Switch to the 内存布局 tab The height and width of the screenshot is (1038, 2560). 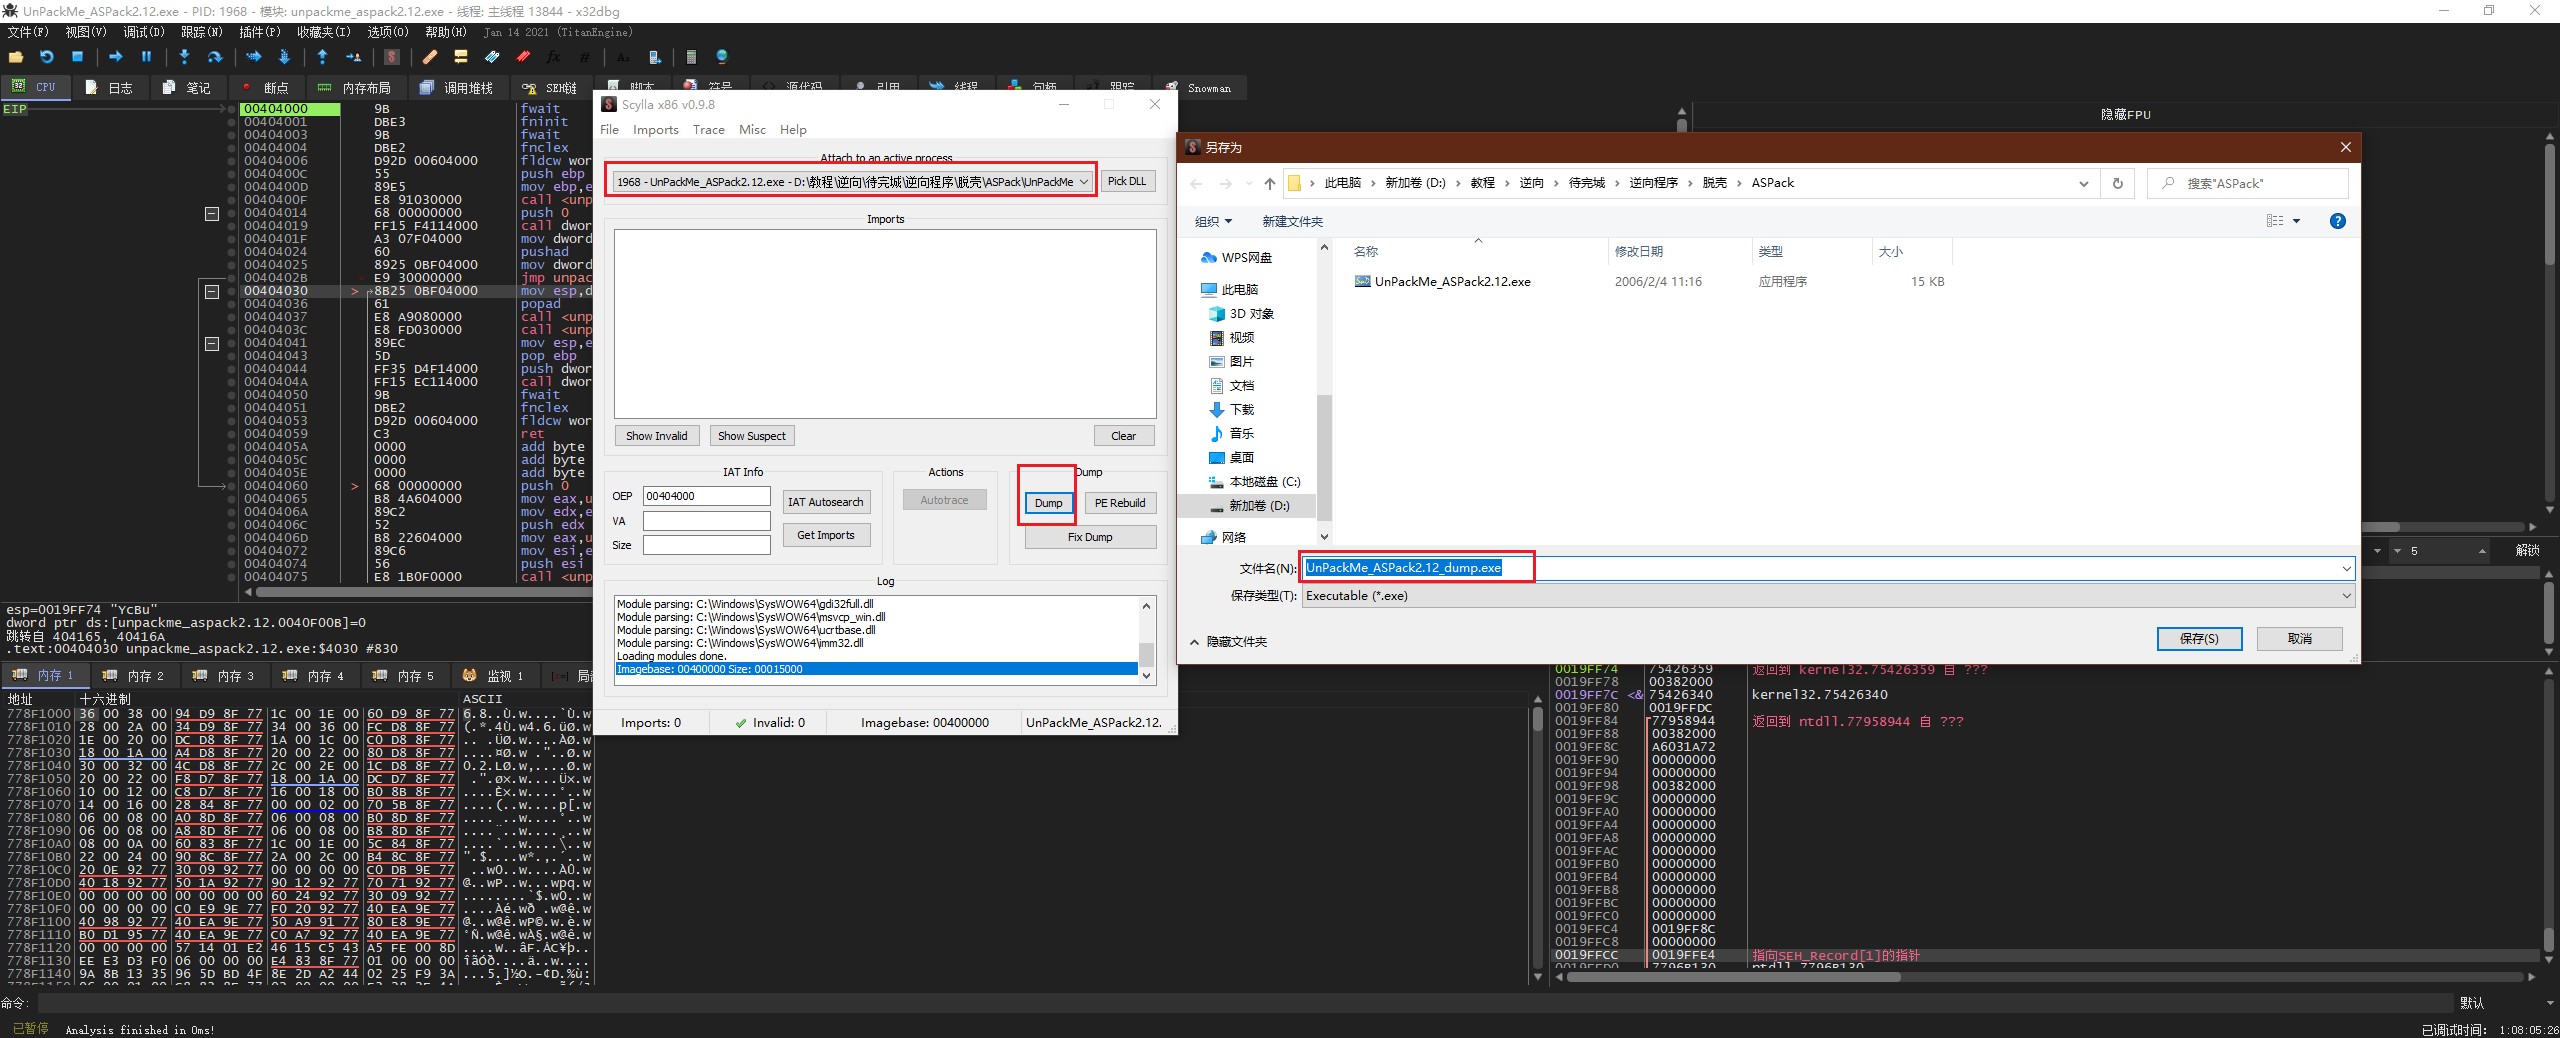(x=355, y=88)
